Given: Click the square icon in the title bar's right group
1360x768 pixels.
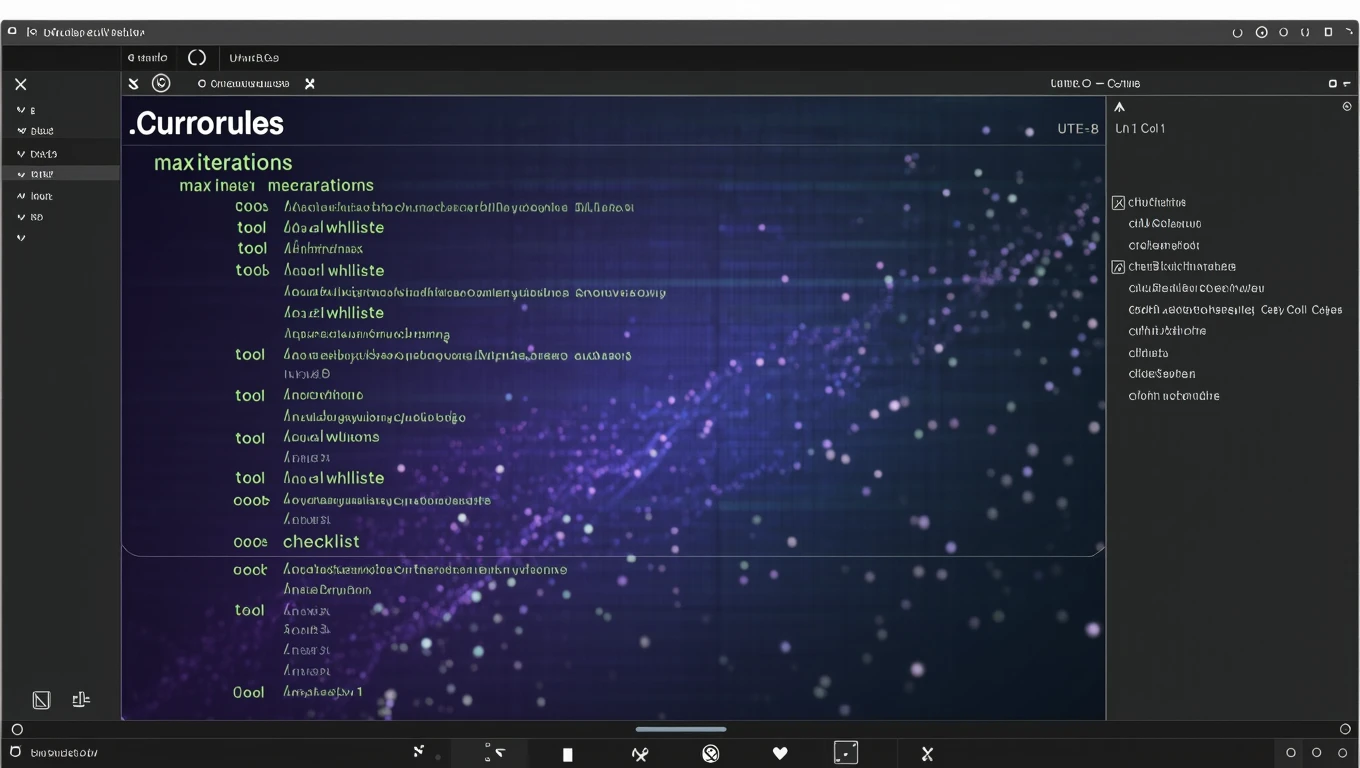Looking at the screenshot, I should click(1328, 32).
